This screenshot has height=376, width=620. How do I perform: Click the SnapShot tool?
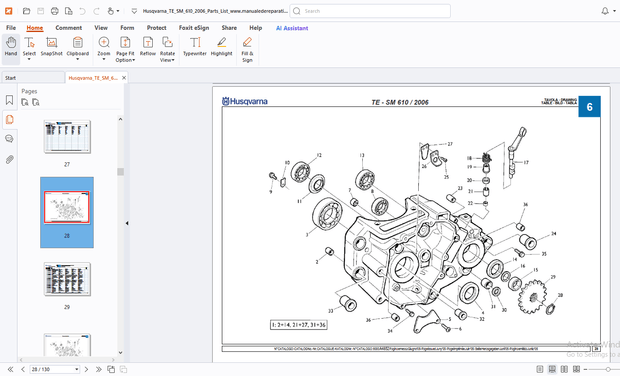[x=51, y=47]
